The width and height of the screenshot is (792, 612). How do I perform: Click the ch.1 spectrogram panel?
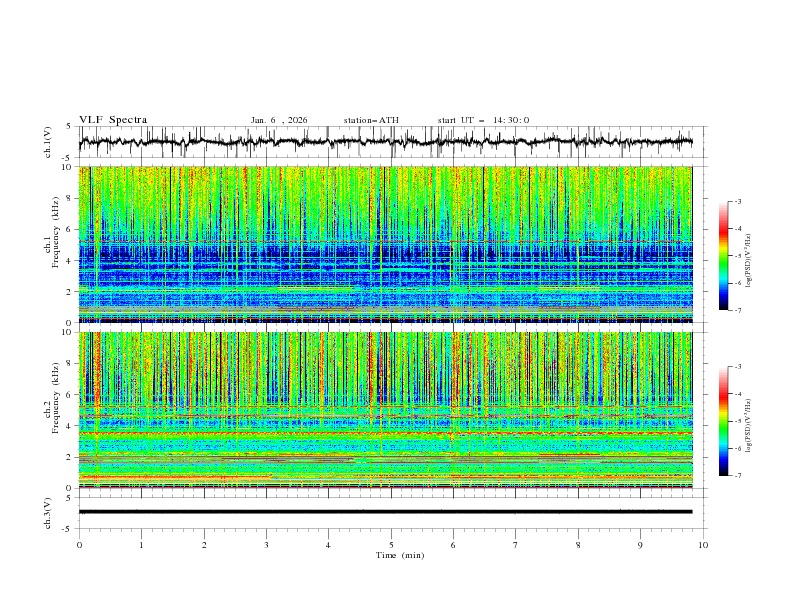385,244
